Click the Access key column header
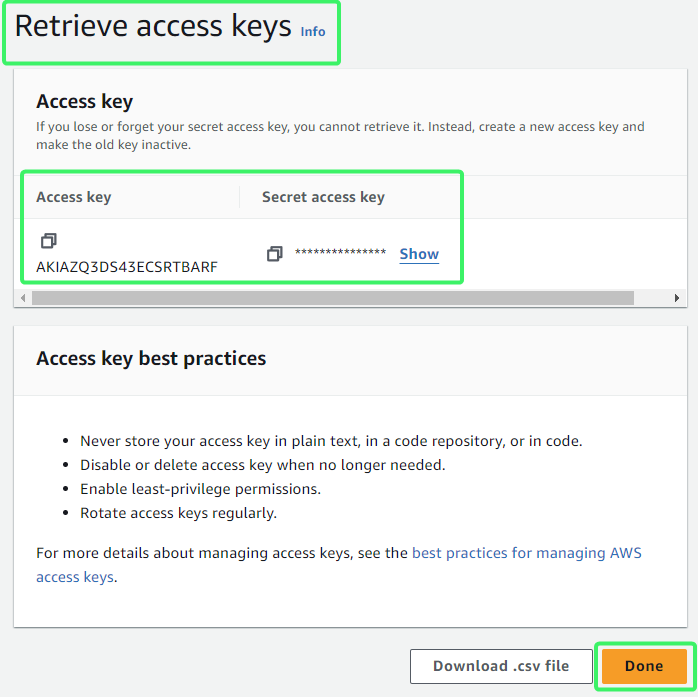The width and height of the screenshot is (698, 697). coord(73,197)
